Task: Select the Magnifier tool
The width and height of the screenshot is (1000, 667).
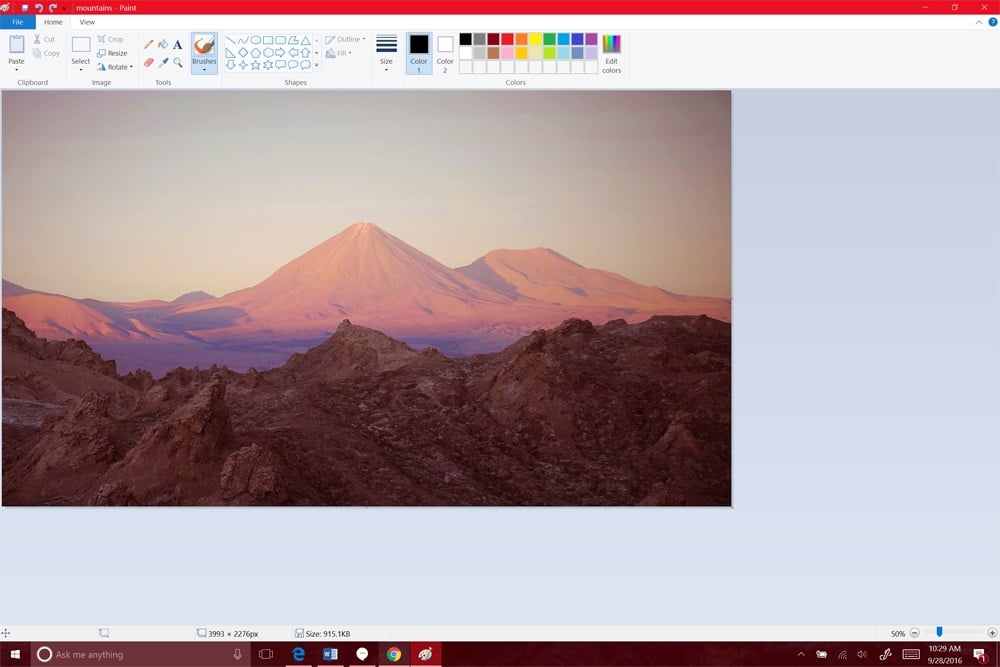Action: coord(177,63)
